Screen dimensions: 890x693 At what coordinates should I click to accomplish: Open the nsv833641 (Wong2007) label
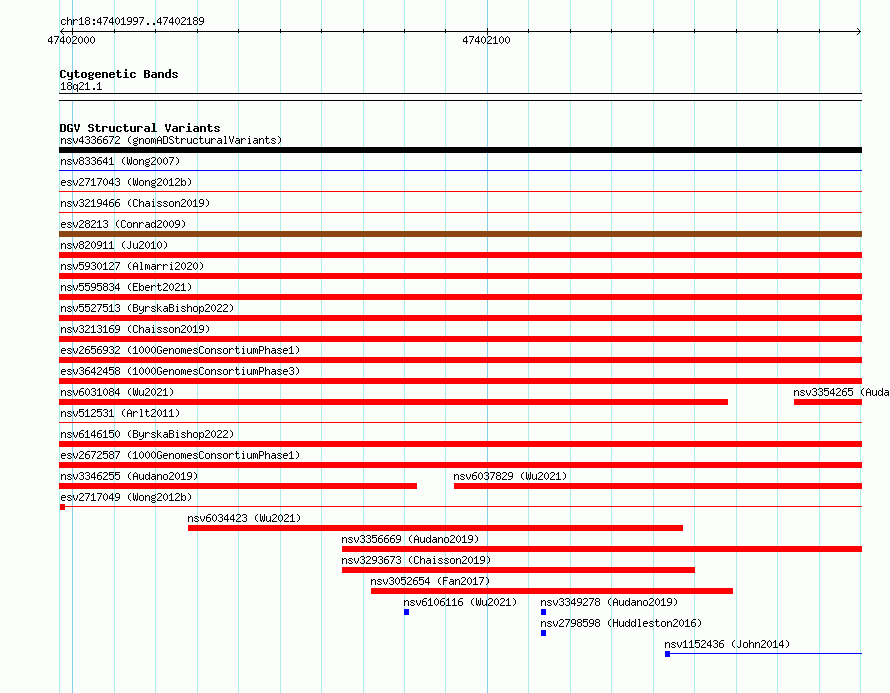click(x=120, y=161)
